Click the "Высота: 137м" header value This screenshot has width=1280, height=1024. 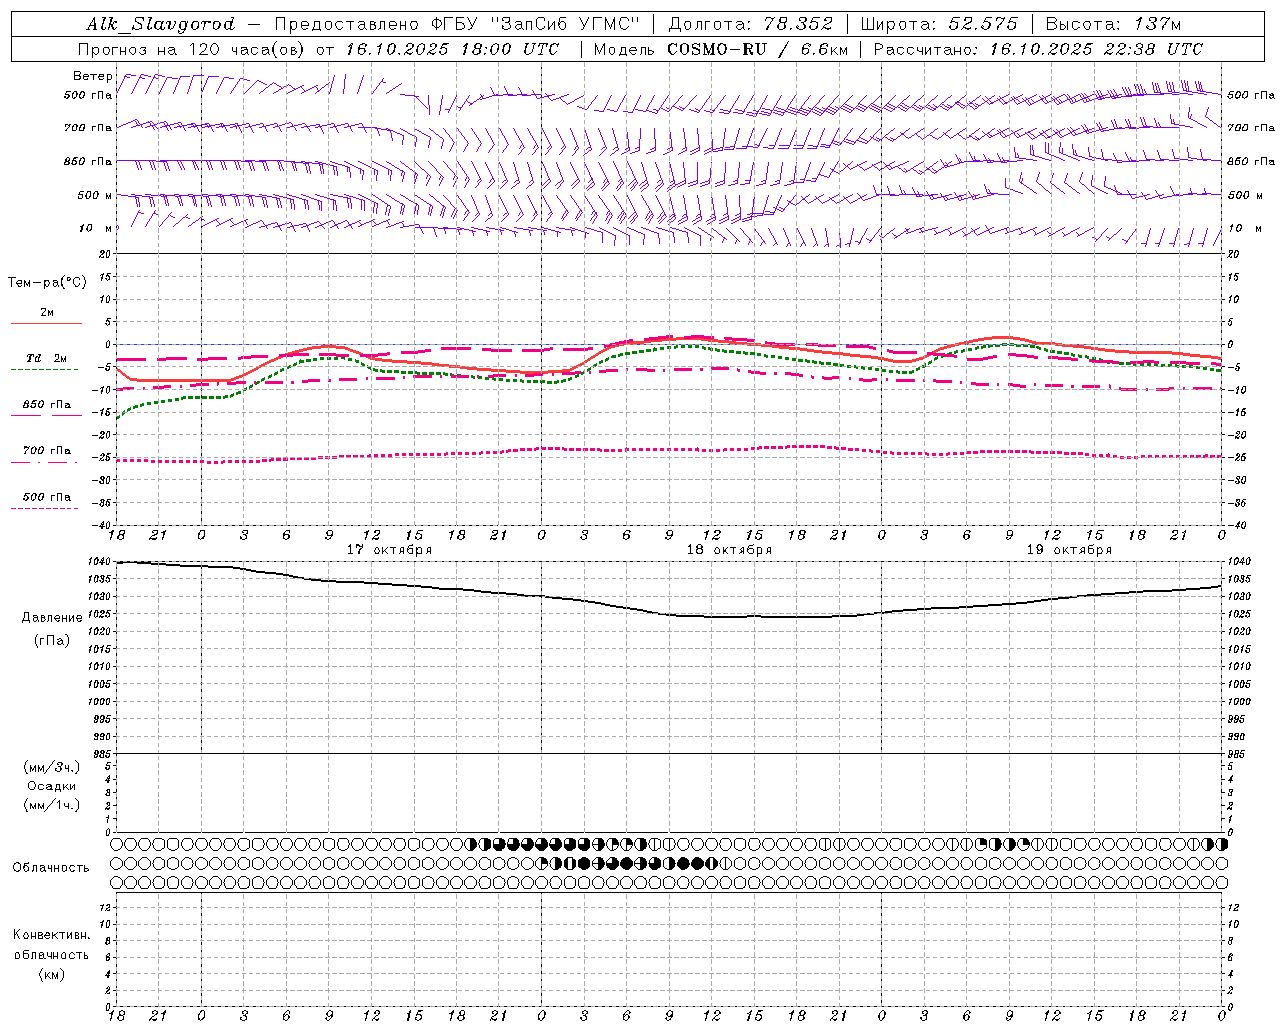click(x=1113, y=24)
